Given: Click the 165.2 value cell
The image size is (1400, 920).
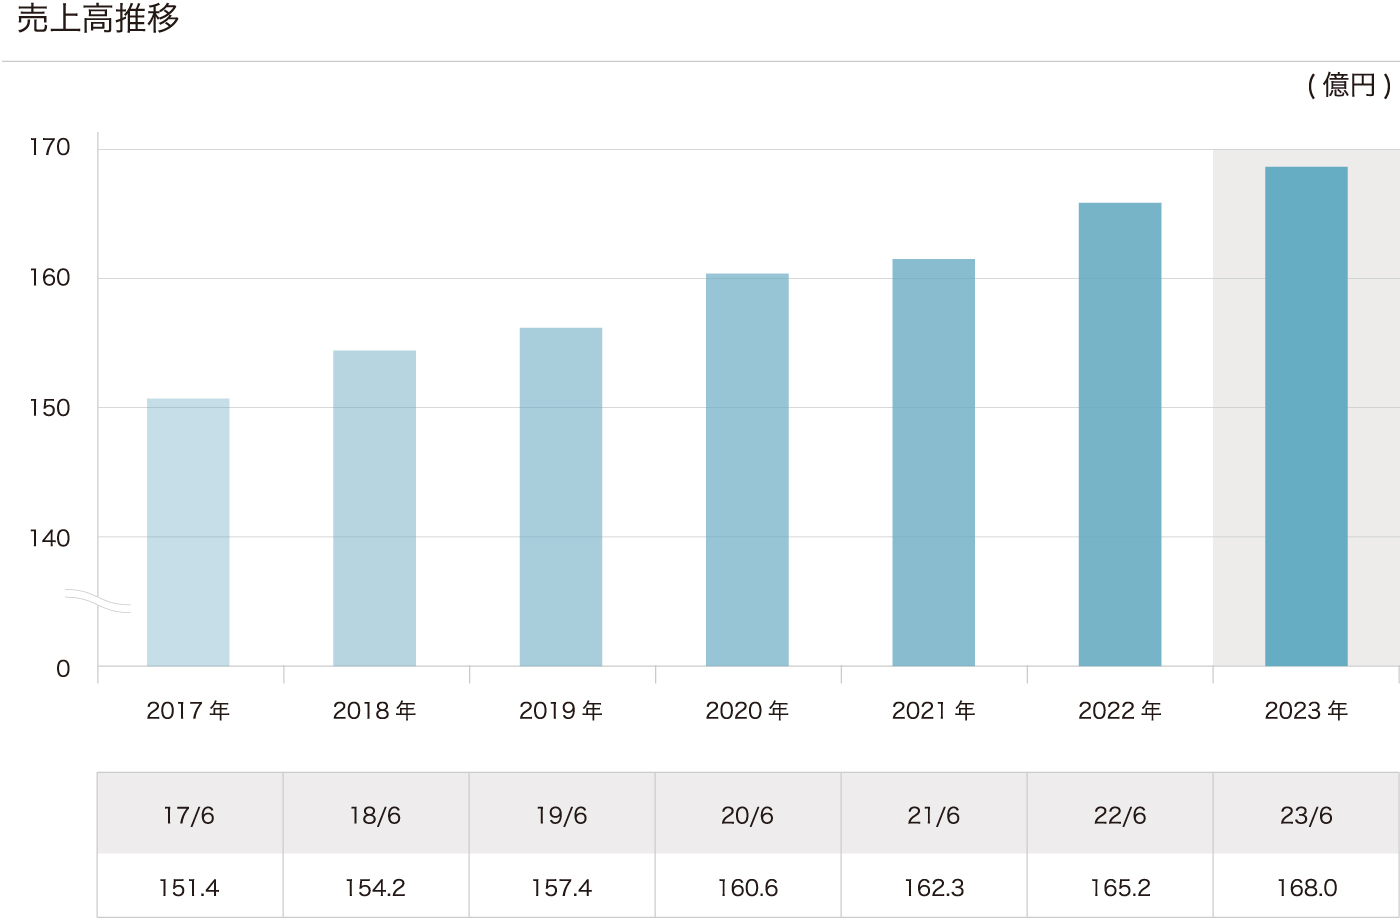Looking at the screenshot, I should pyautogui.click(x=1120, y=887).
